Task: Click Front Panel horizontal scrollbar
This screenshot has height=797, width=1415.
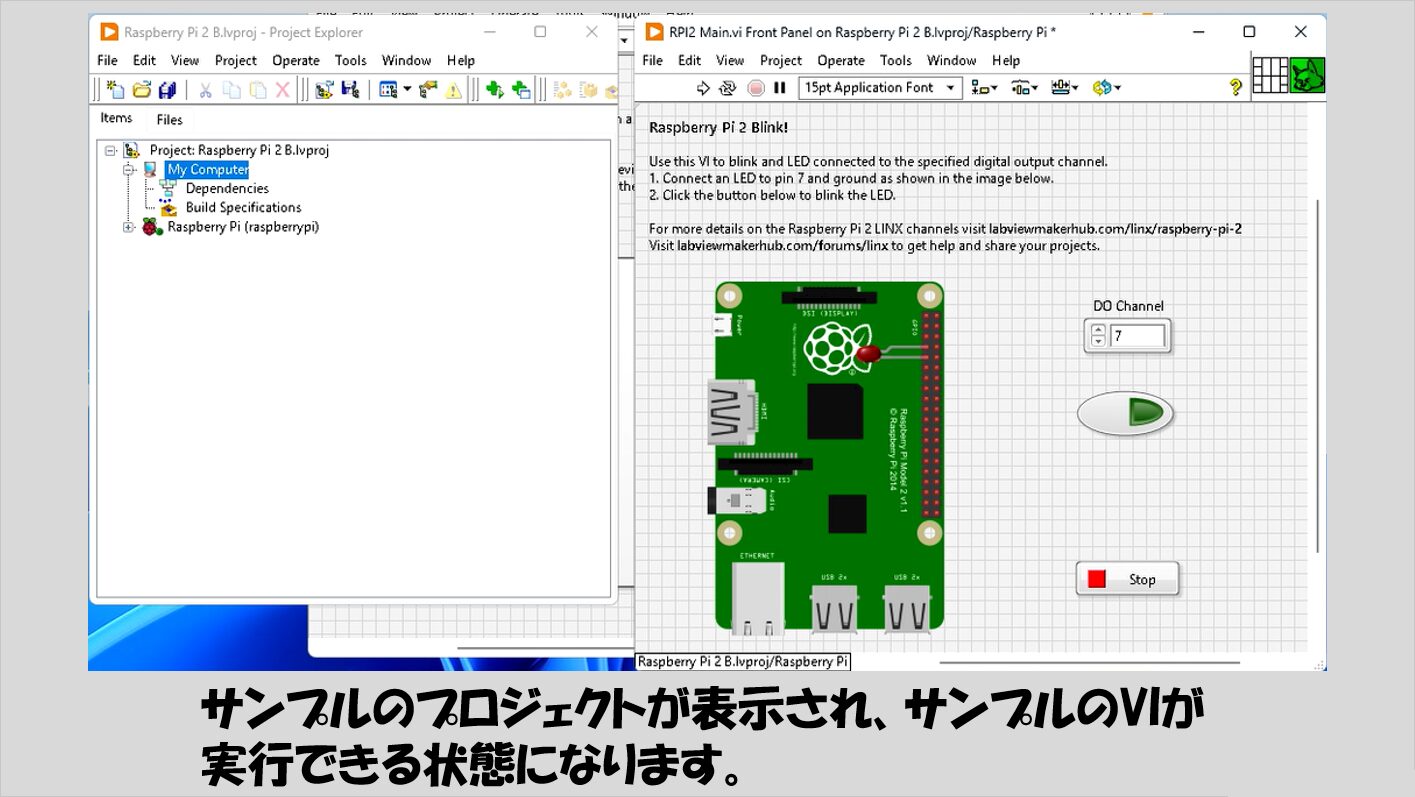Action: pos(1090,661)
